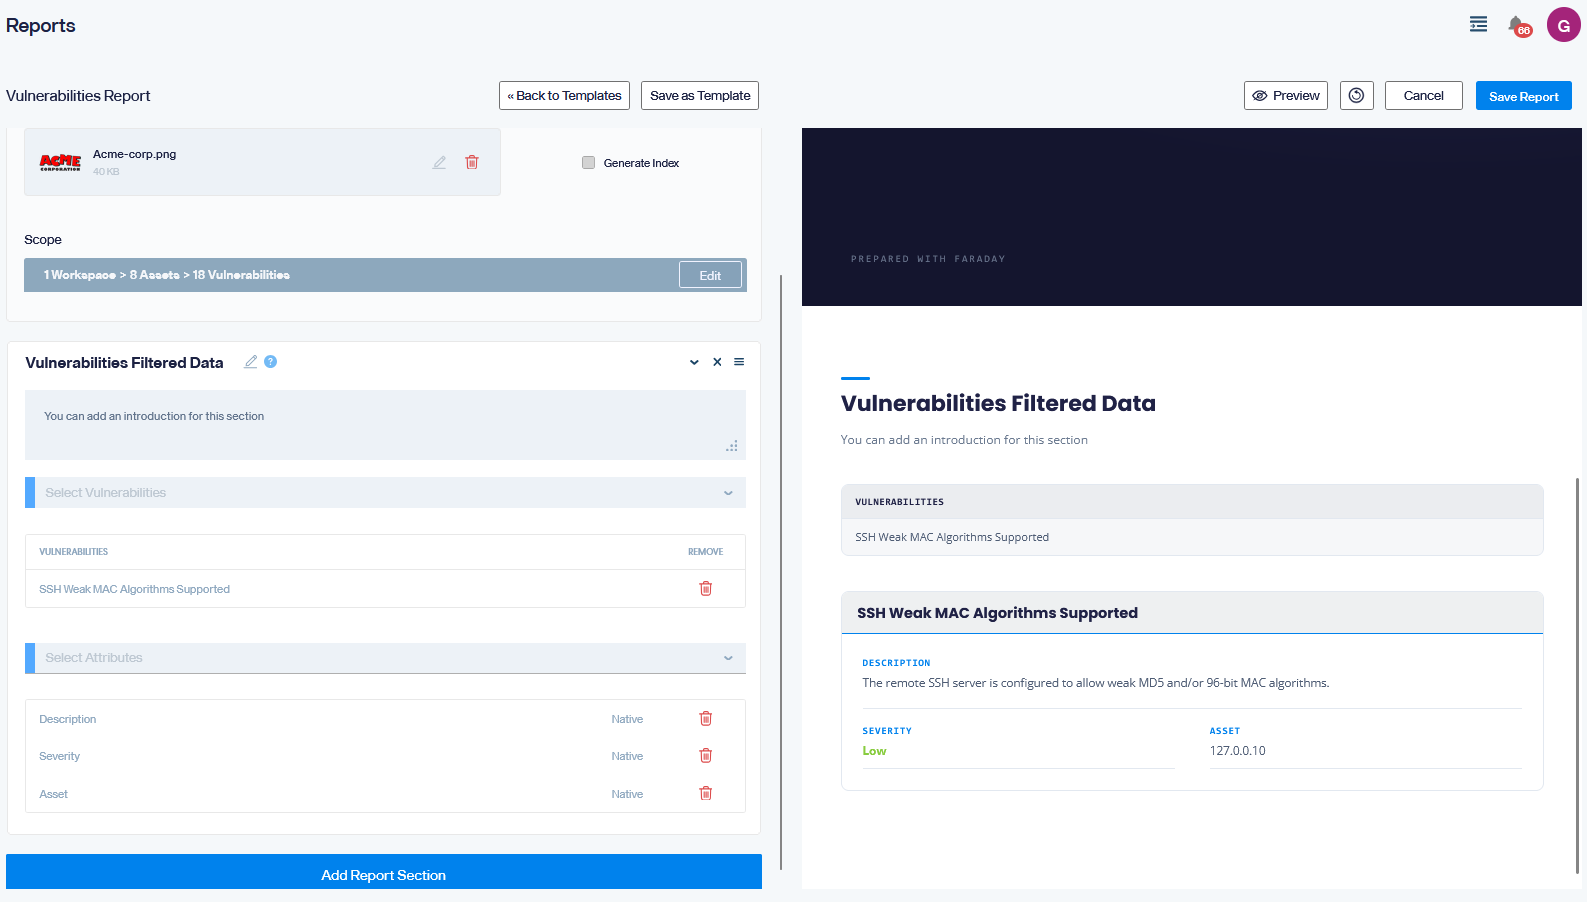
Task: Open the section's hamburger reorder menu
Action: pyautogui.click(x=739, y=362)
